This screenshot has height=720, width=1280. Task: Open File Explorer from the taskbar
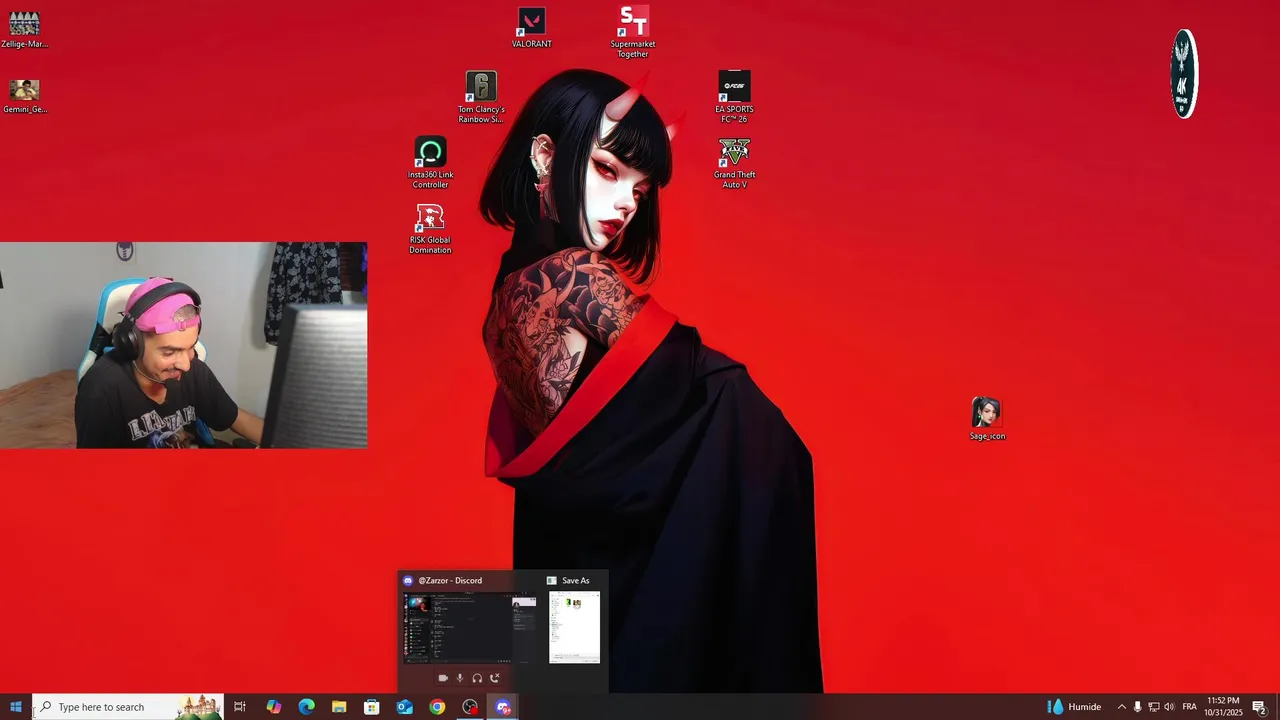pos(339,707)
